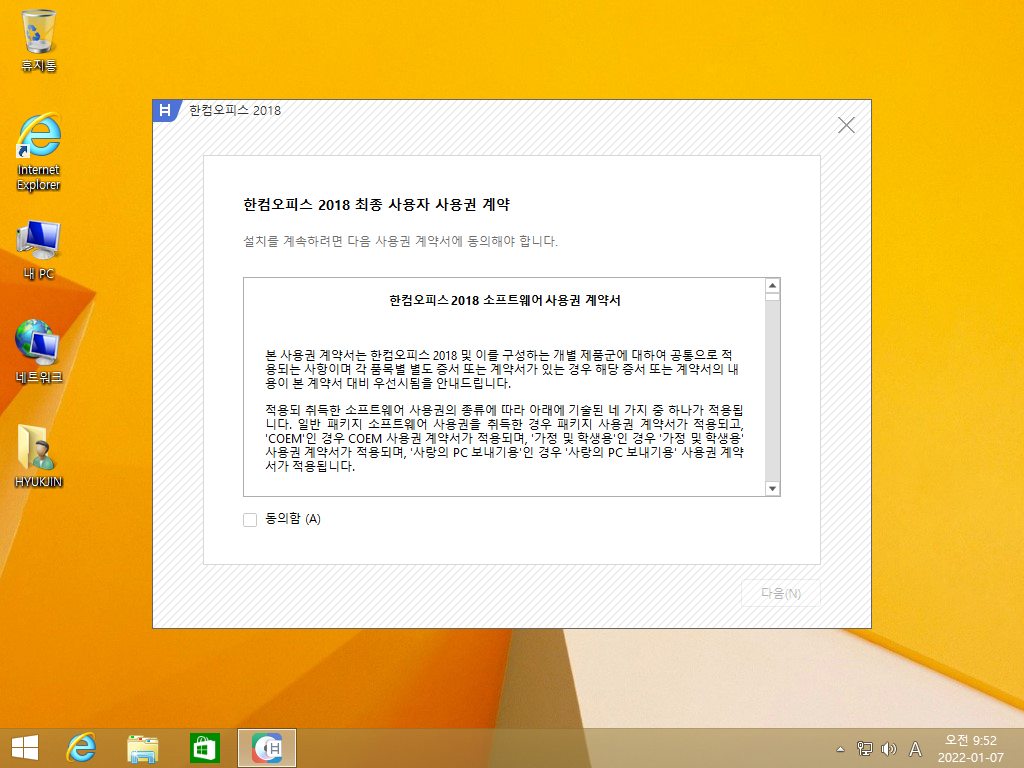
Task: Click the 다음(N) next button
Action: click(780, 593)
